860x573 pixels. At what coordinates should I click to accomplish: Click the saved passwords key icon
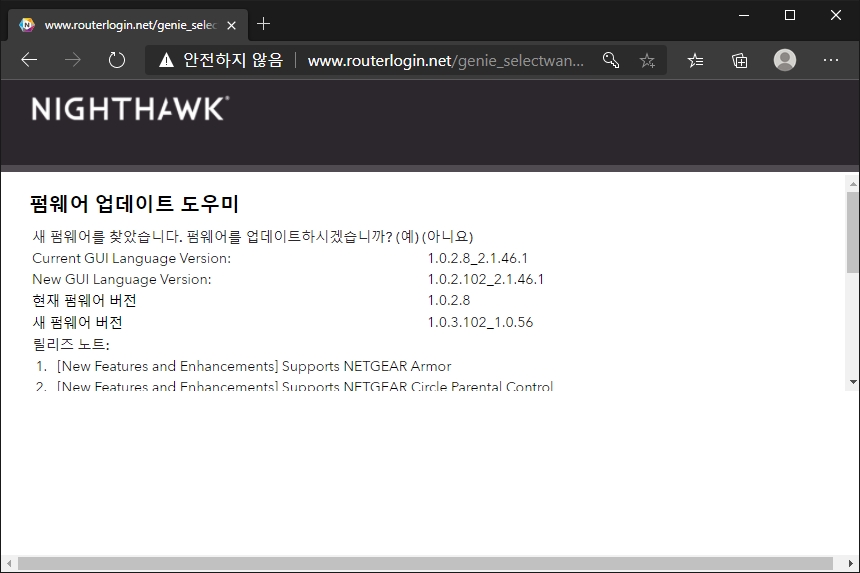611,60
